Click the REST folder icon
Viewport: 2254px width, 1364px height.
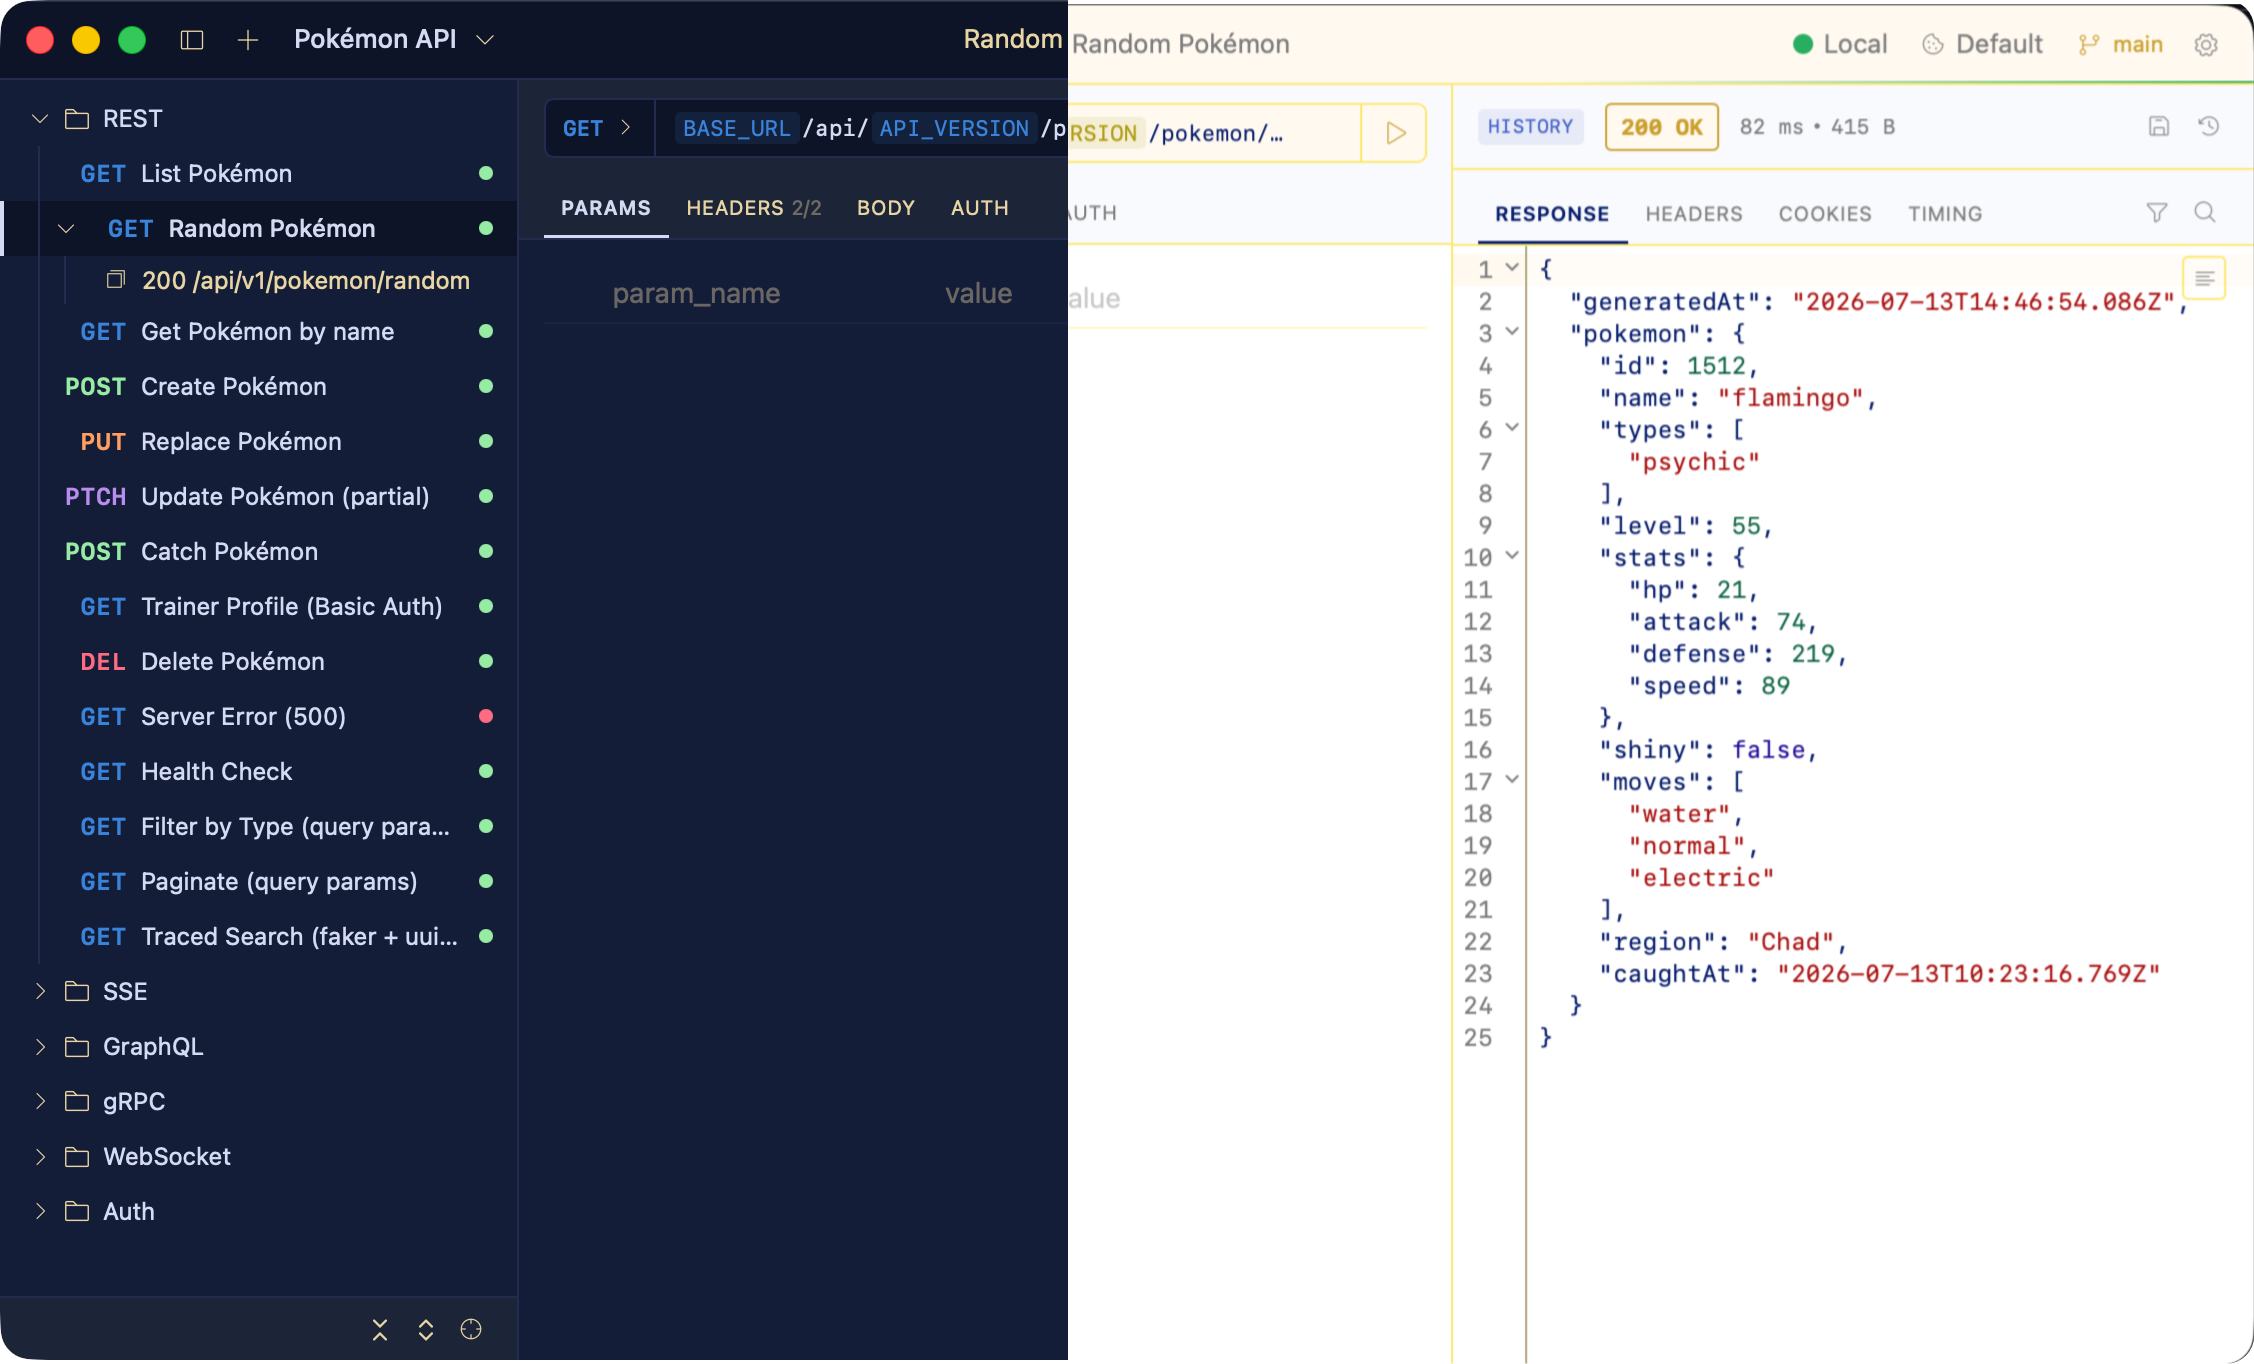coord(77,119)
